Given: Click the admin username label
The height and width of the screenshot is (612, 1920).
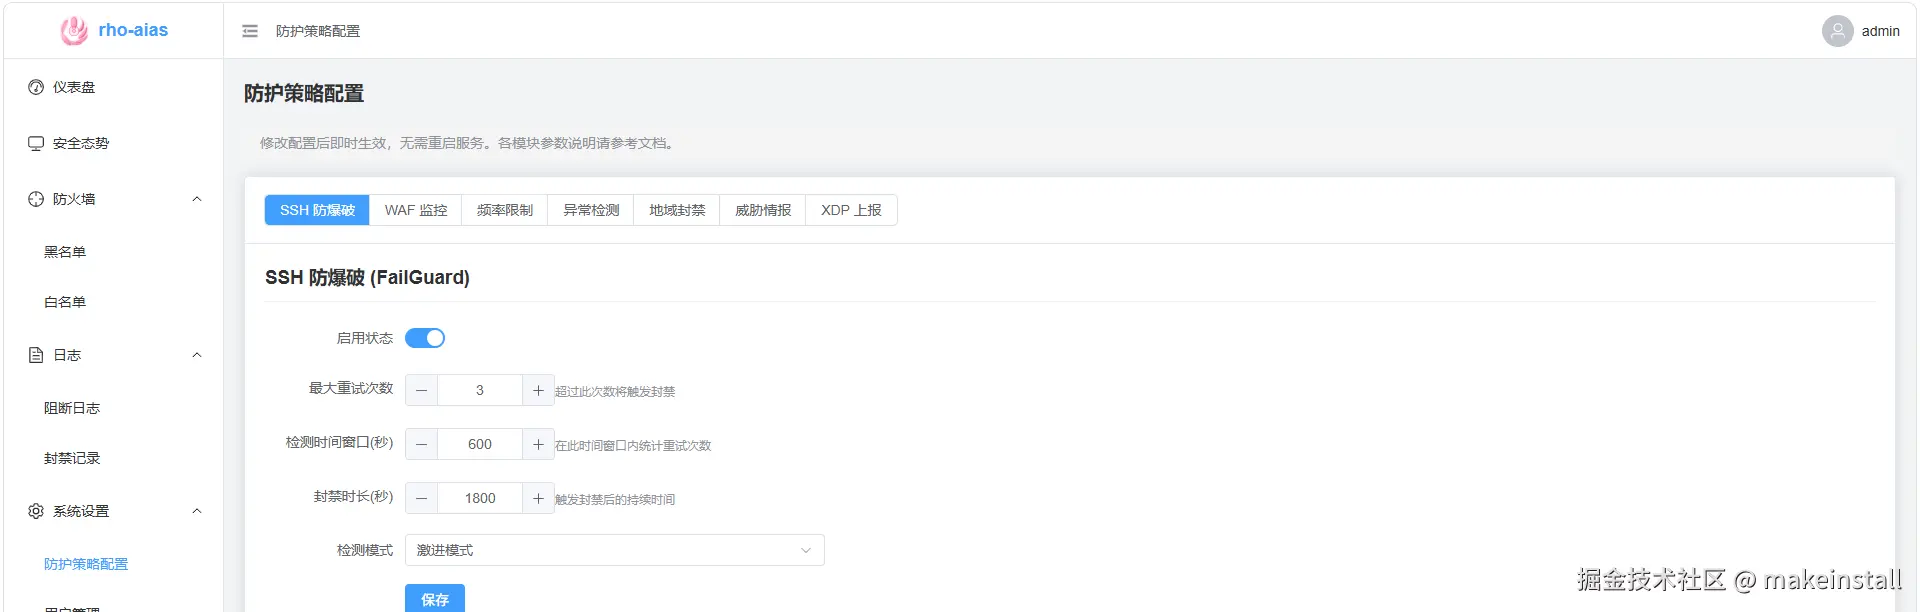Looking at the screenshot, I should click(1880, 31).
